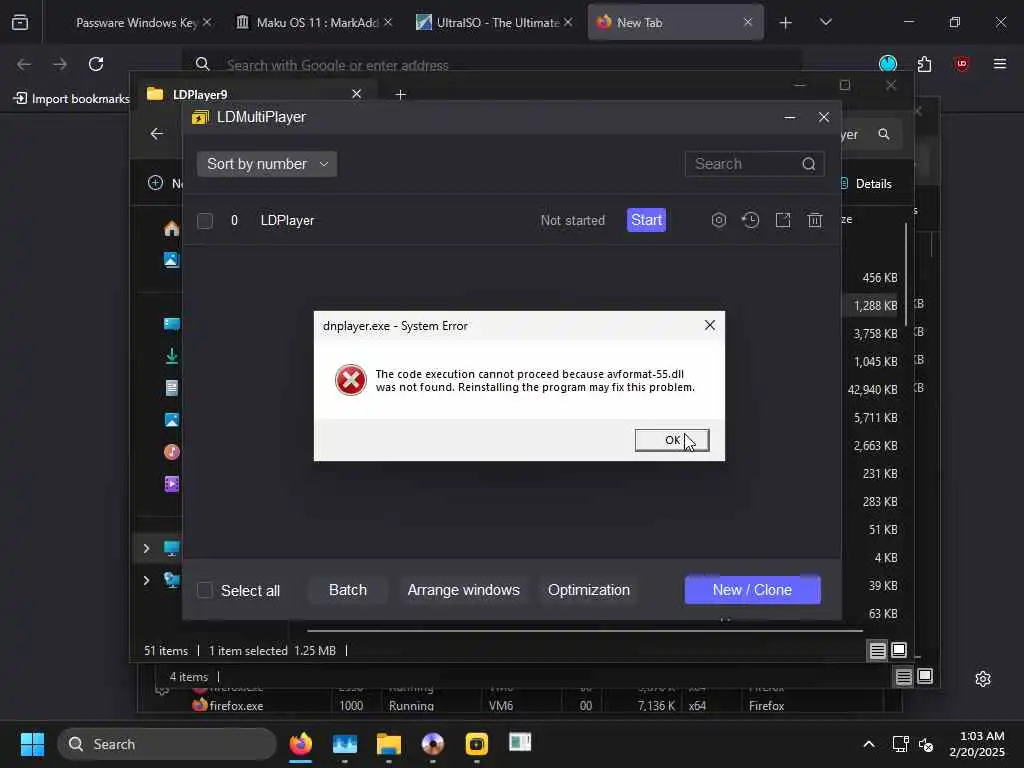Reload the Firefox page
Viewport: 1024px width, 768px height.
[96, 64]
